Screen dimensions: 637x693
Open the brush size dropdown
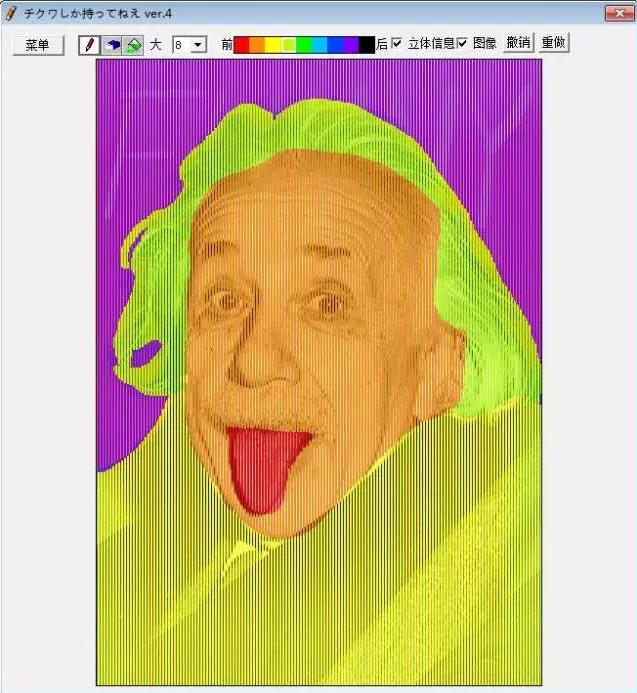(197, 45)
